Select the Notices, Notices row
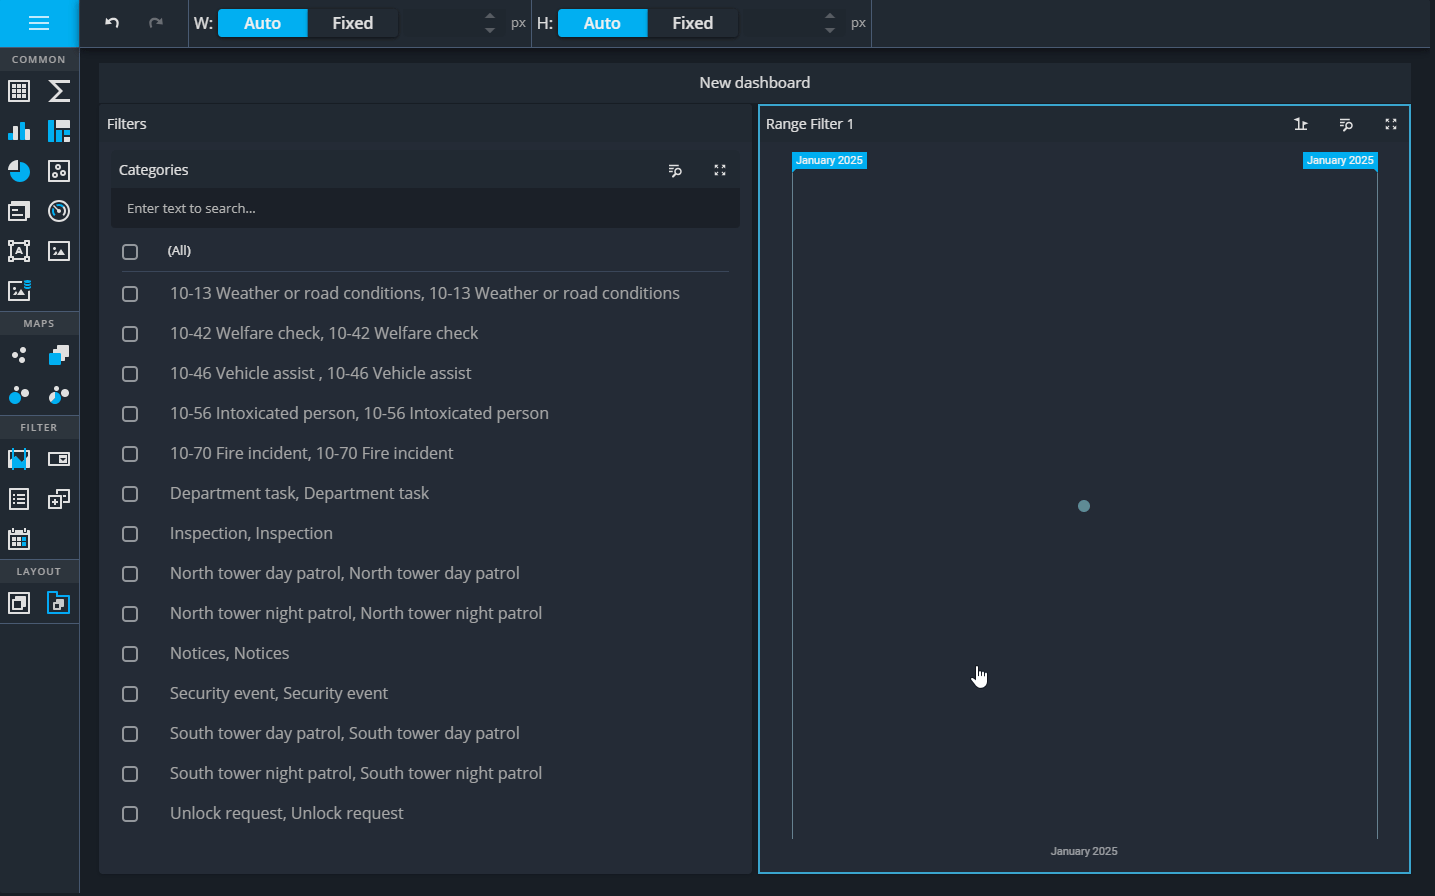Viewport: 1435px width, 896px height. pos(425,653)
